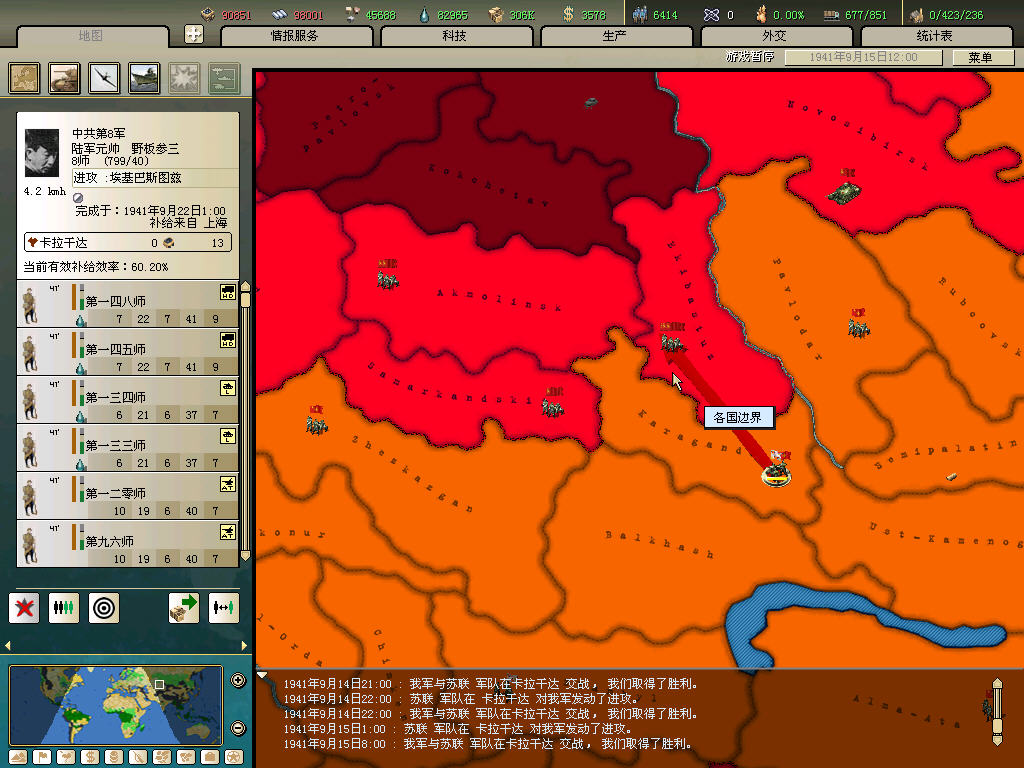
Task: Click the commander portrait of 野板参三
Action: pyautogui.click(x=42, y=153)
